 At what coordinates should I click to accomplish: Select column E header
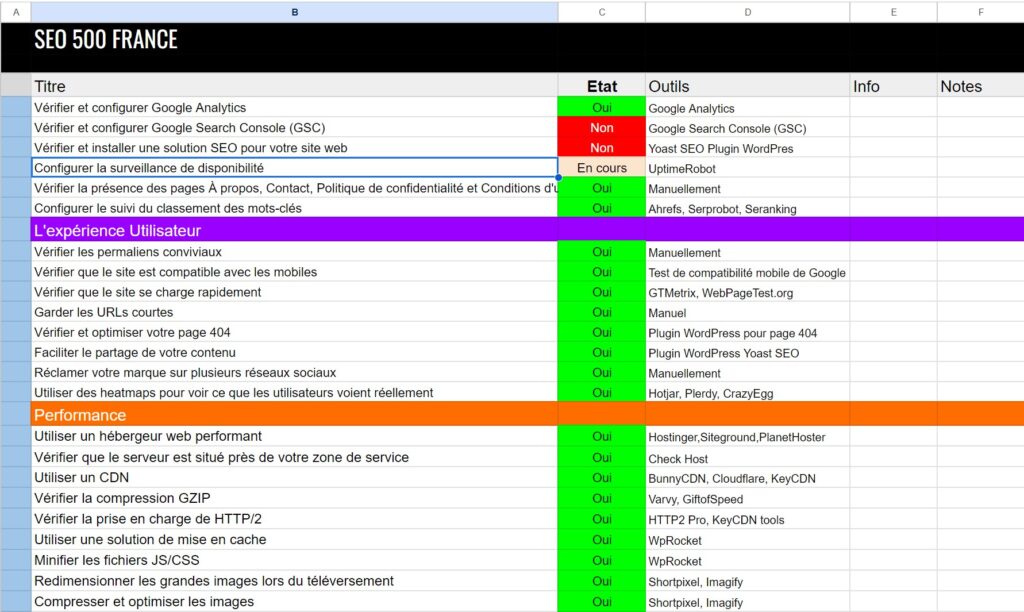893,12
